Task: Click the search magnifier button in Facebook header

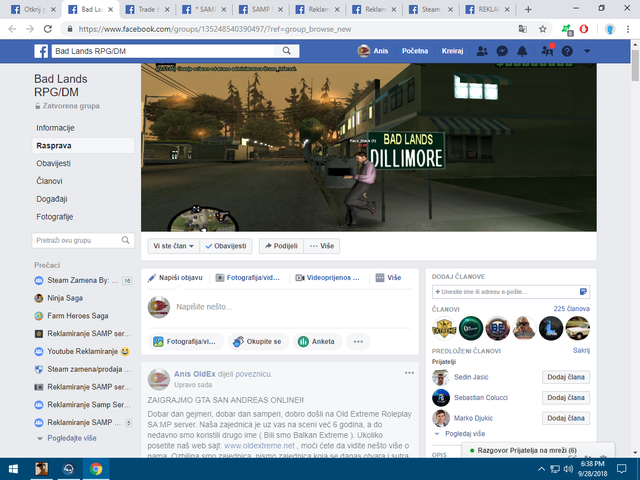Action: point(287,51)
